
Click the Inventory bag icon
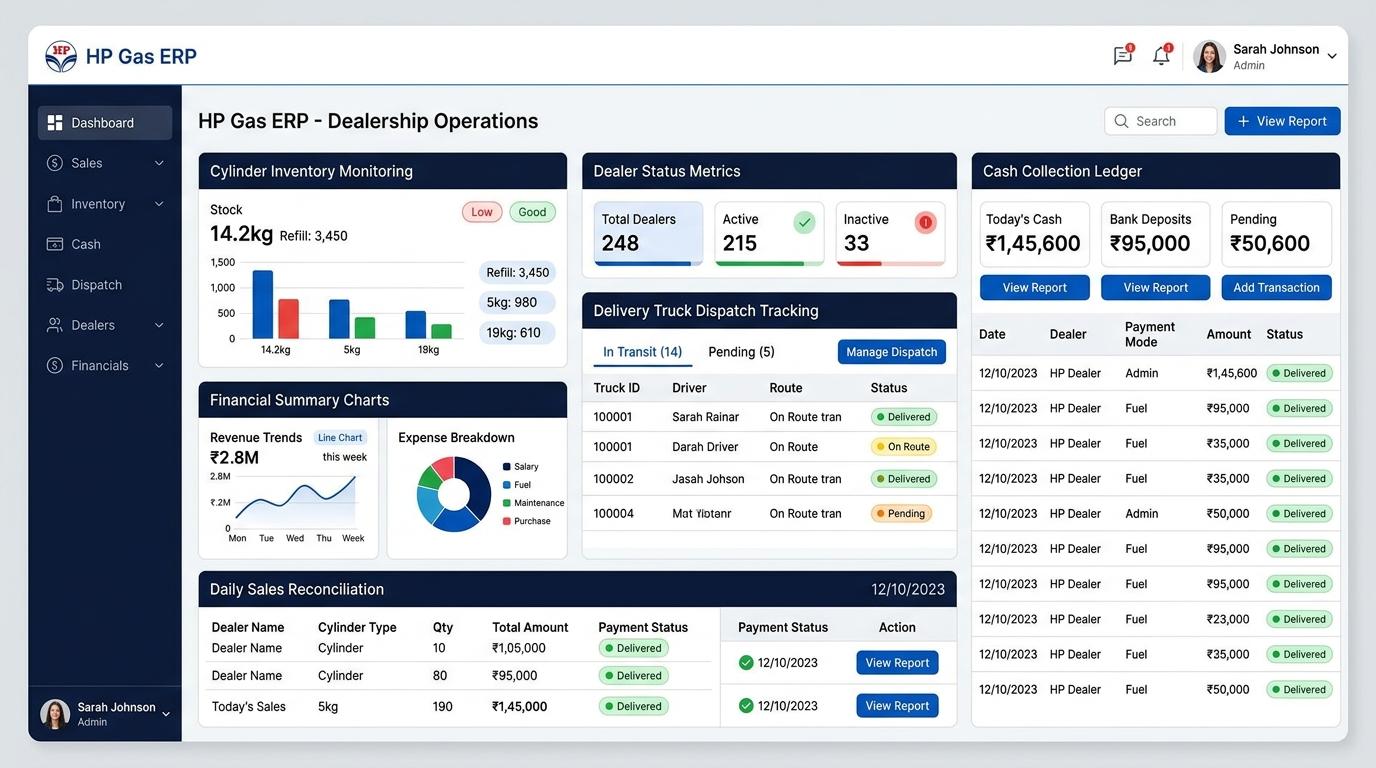pyautogui.click(x=55, y=204)
